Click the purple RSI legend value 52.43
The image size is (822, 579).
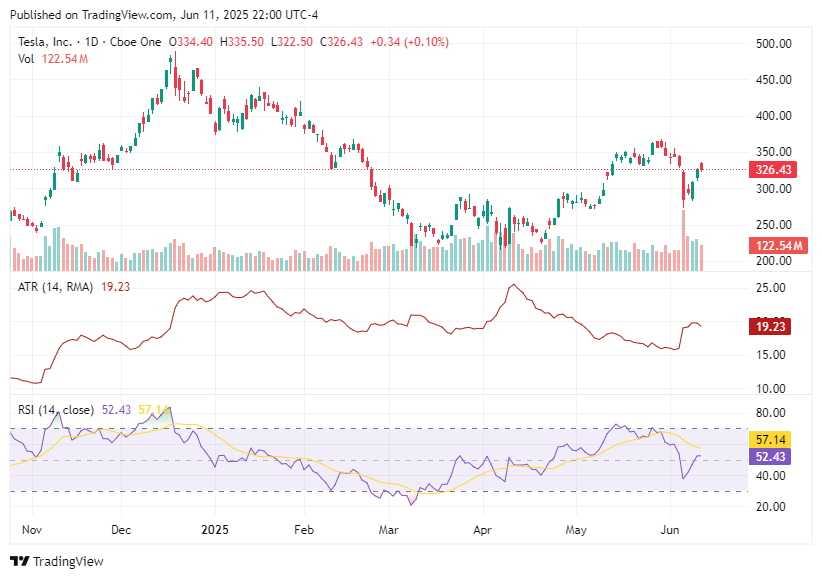pyautogui.click(x=116, y=410)
